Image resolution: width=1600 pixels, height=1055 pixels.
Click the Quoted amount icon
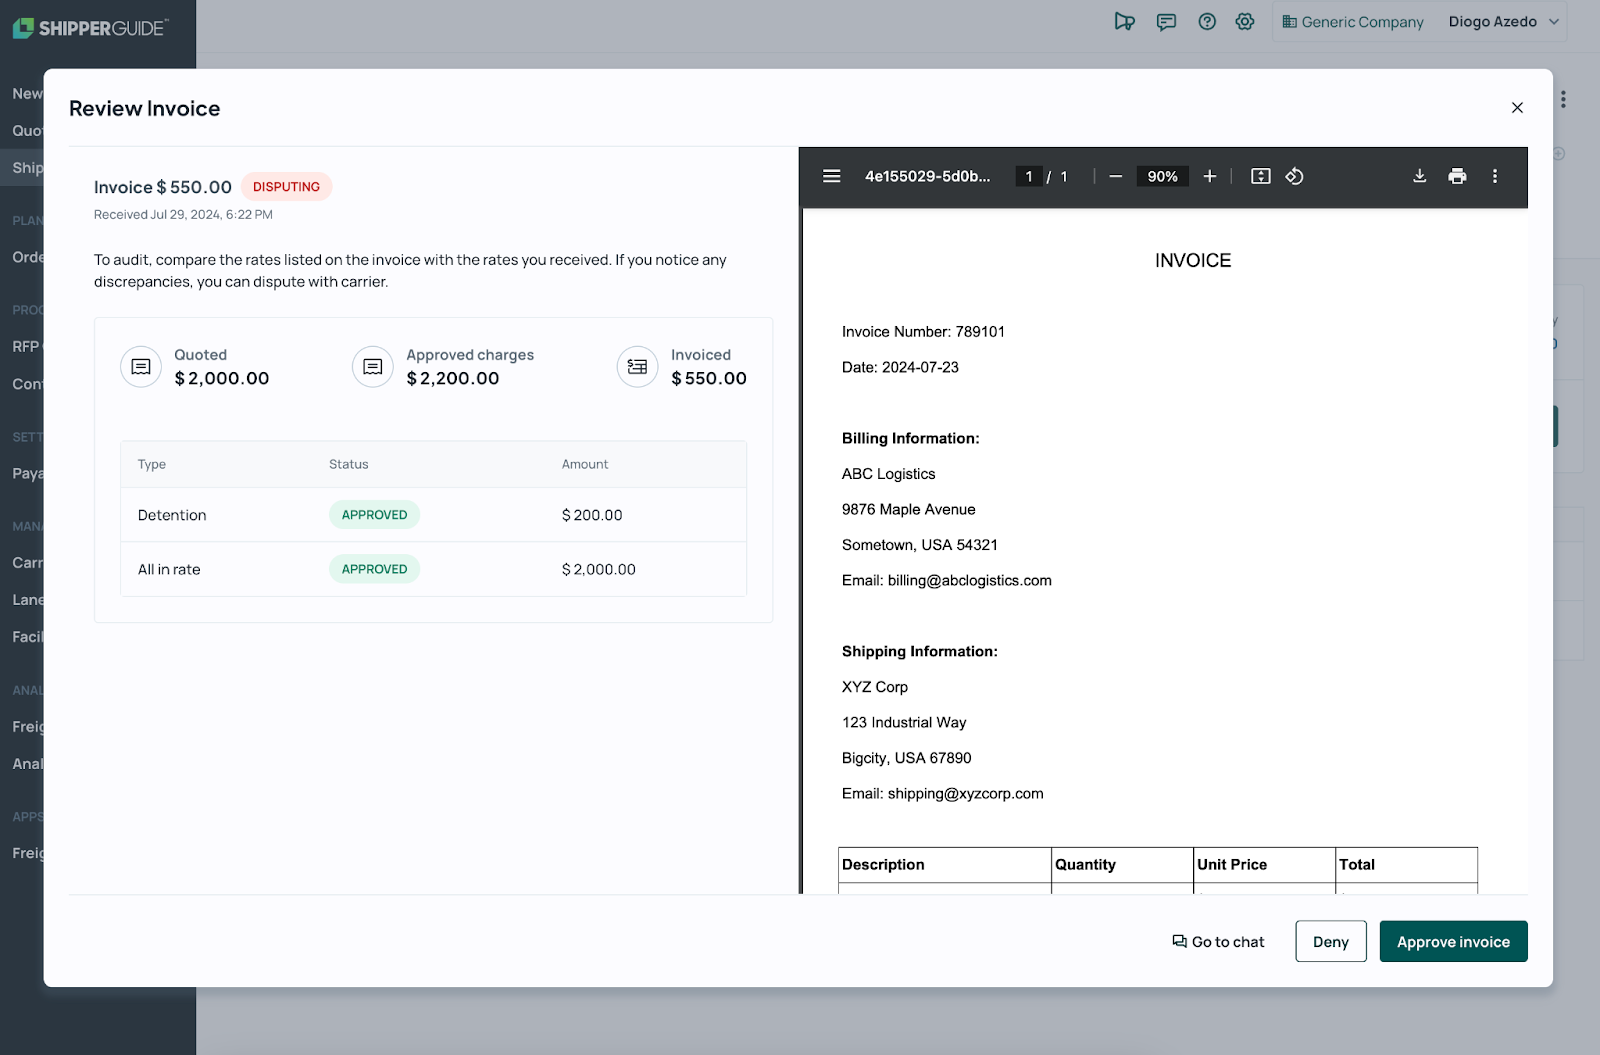141,367
